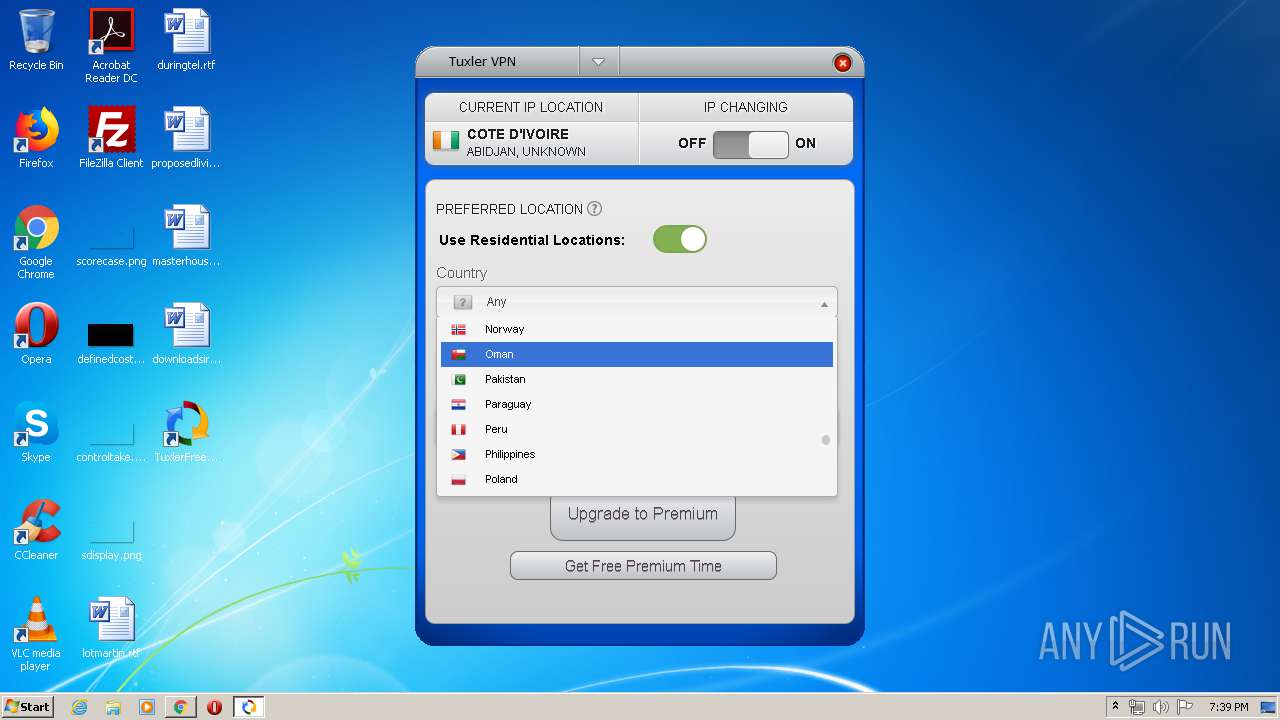Open Internet Explorer in the taskbar
The width and height of the screenshot is (1280, 720).
79,707
